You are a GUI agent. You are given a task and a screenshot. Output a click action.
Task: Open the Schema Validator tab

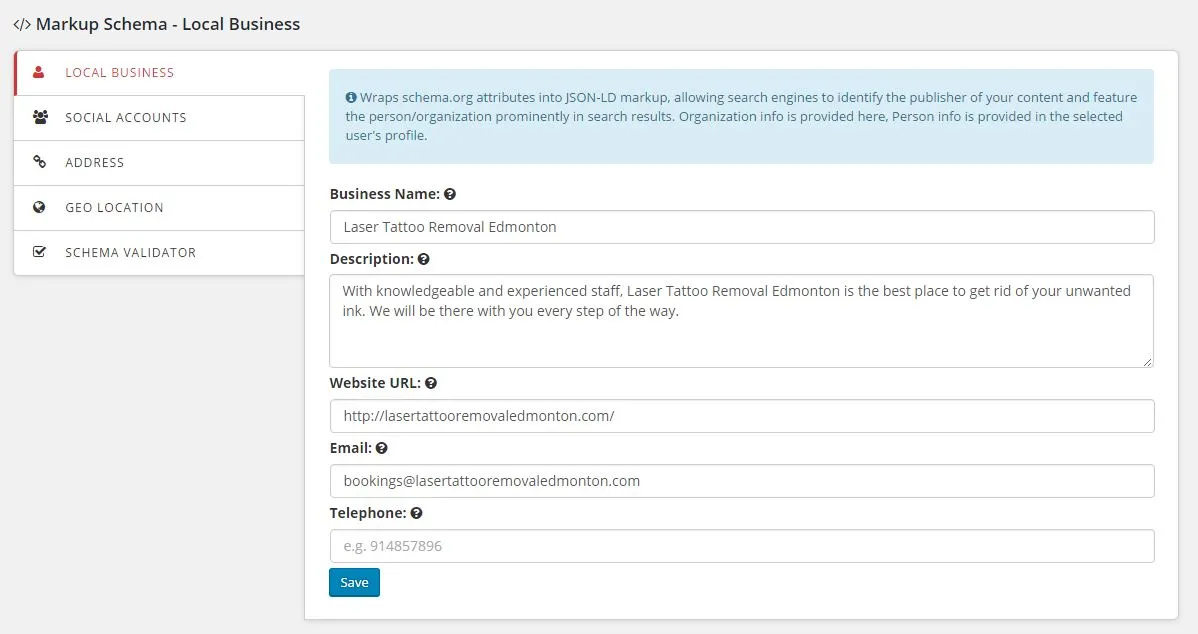pos(159,253)
